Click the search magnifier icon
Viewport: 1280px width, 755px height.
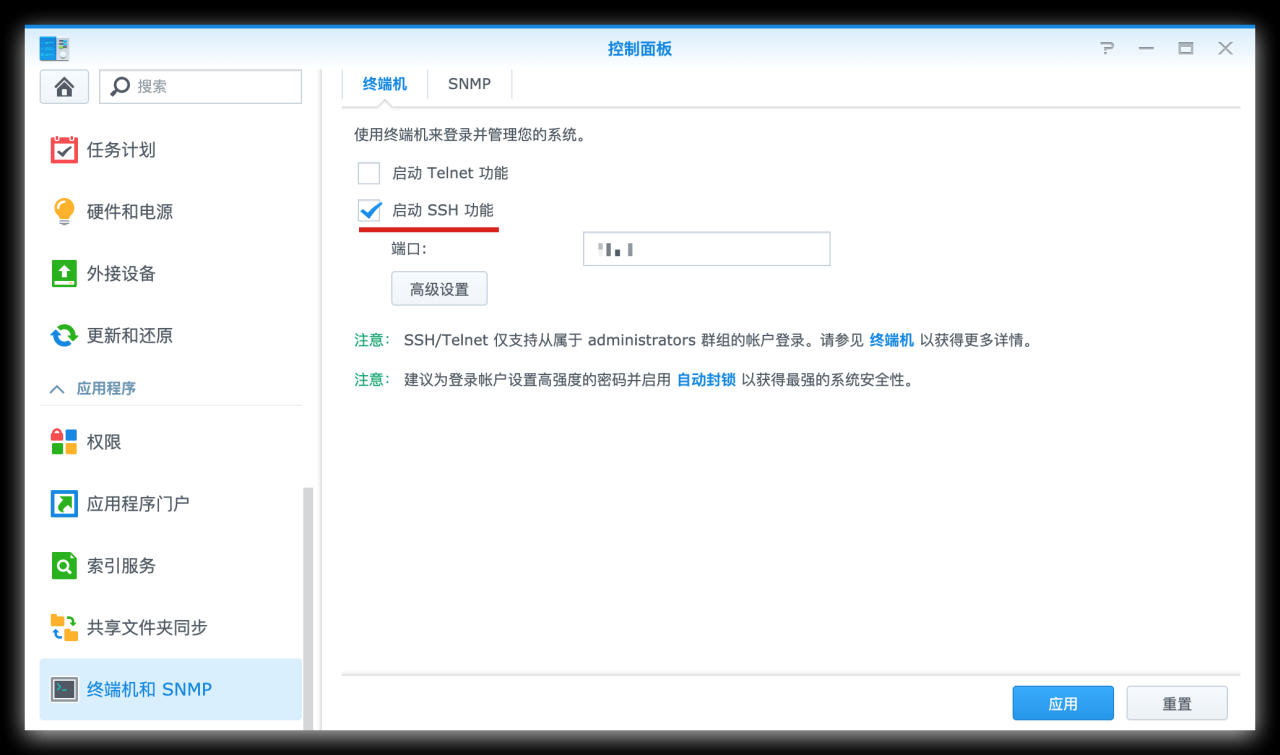[120, 87]
